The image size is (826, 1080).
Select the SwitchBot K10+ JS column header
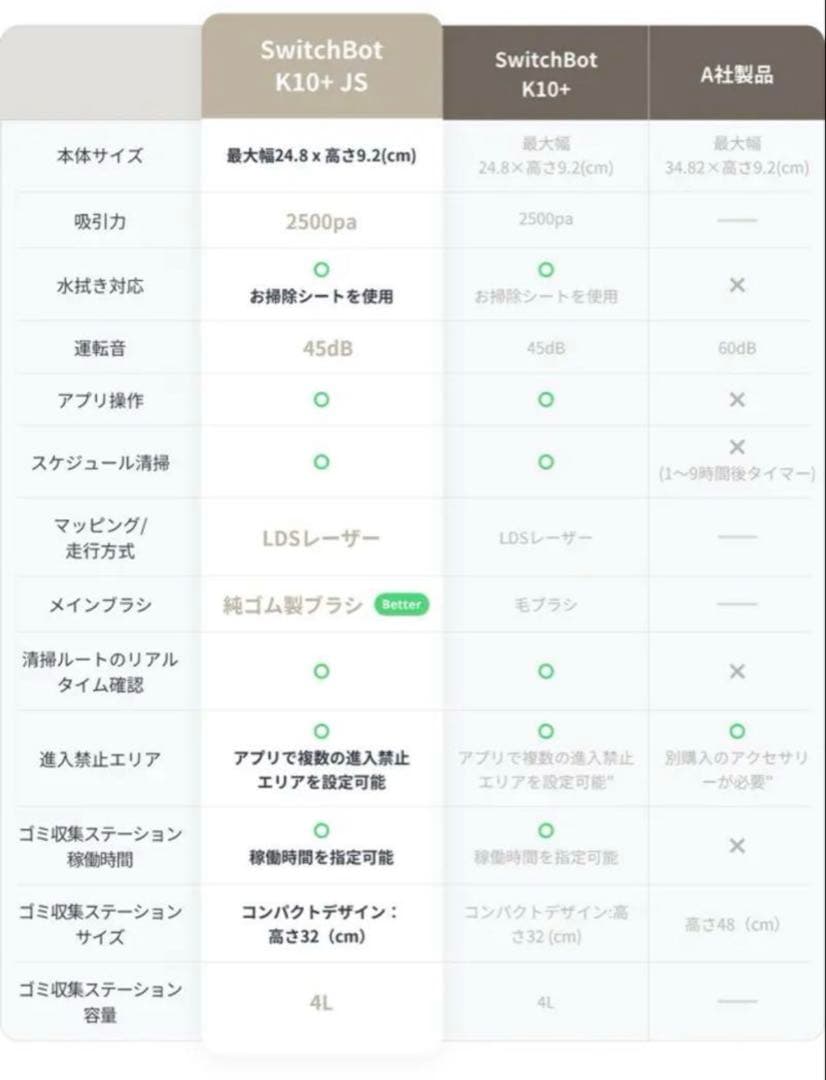321,66
